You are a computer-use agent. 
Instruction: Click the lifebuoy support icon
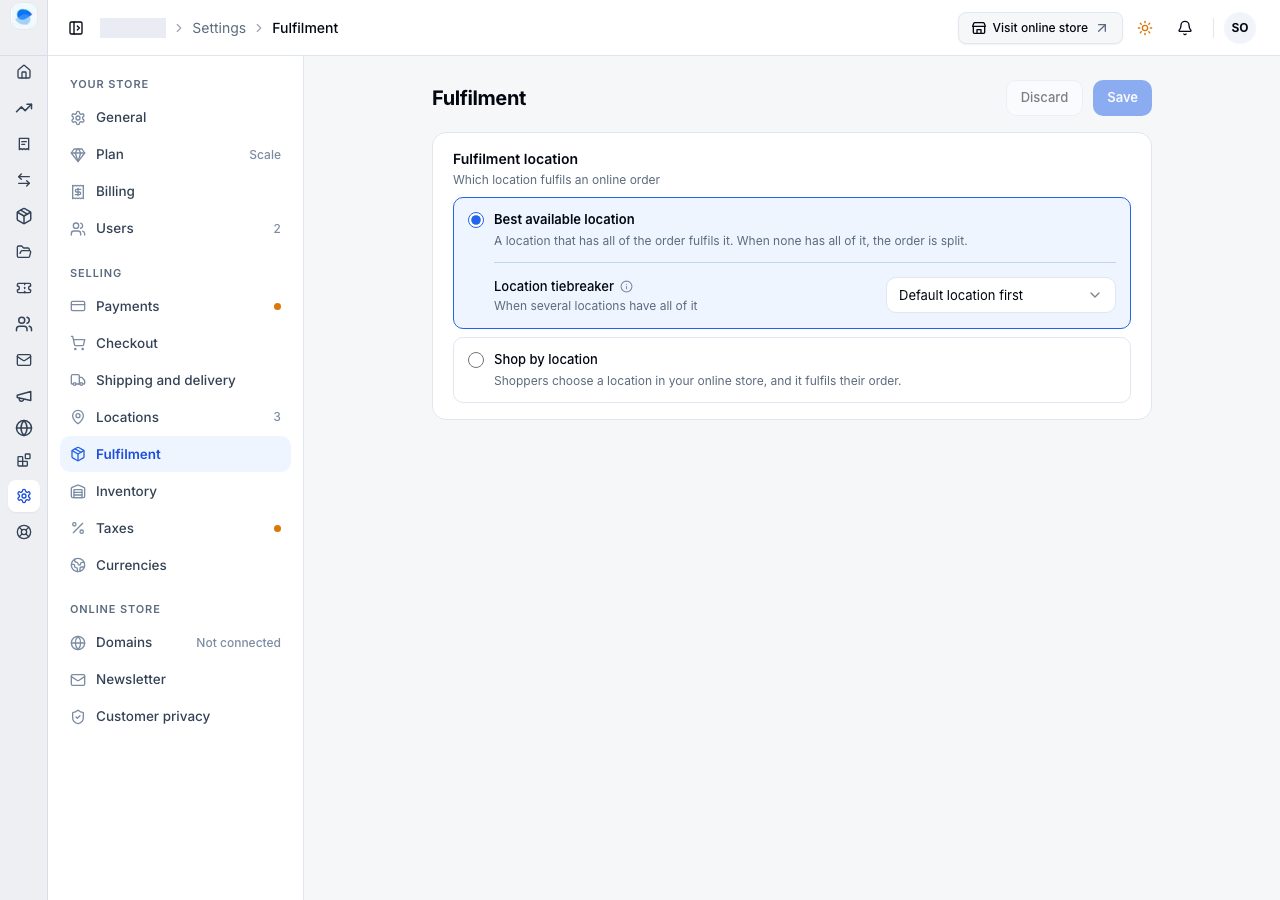pyautogui.click(x=24, y=532)
